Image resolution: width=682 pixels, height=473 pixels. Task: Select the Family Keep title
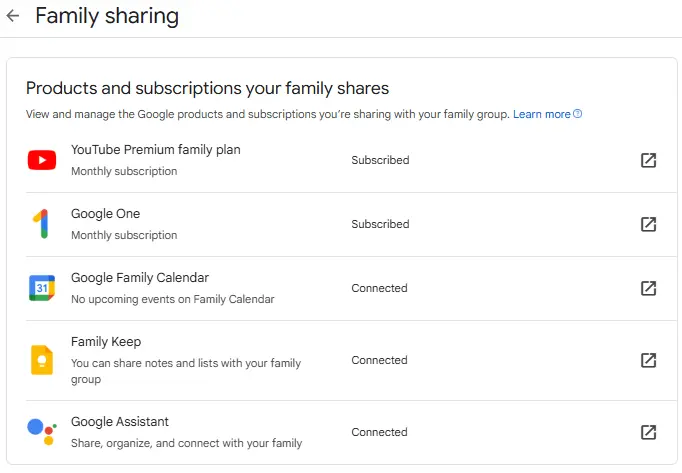pos(106,342)
